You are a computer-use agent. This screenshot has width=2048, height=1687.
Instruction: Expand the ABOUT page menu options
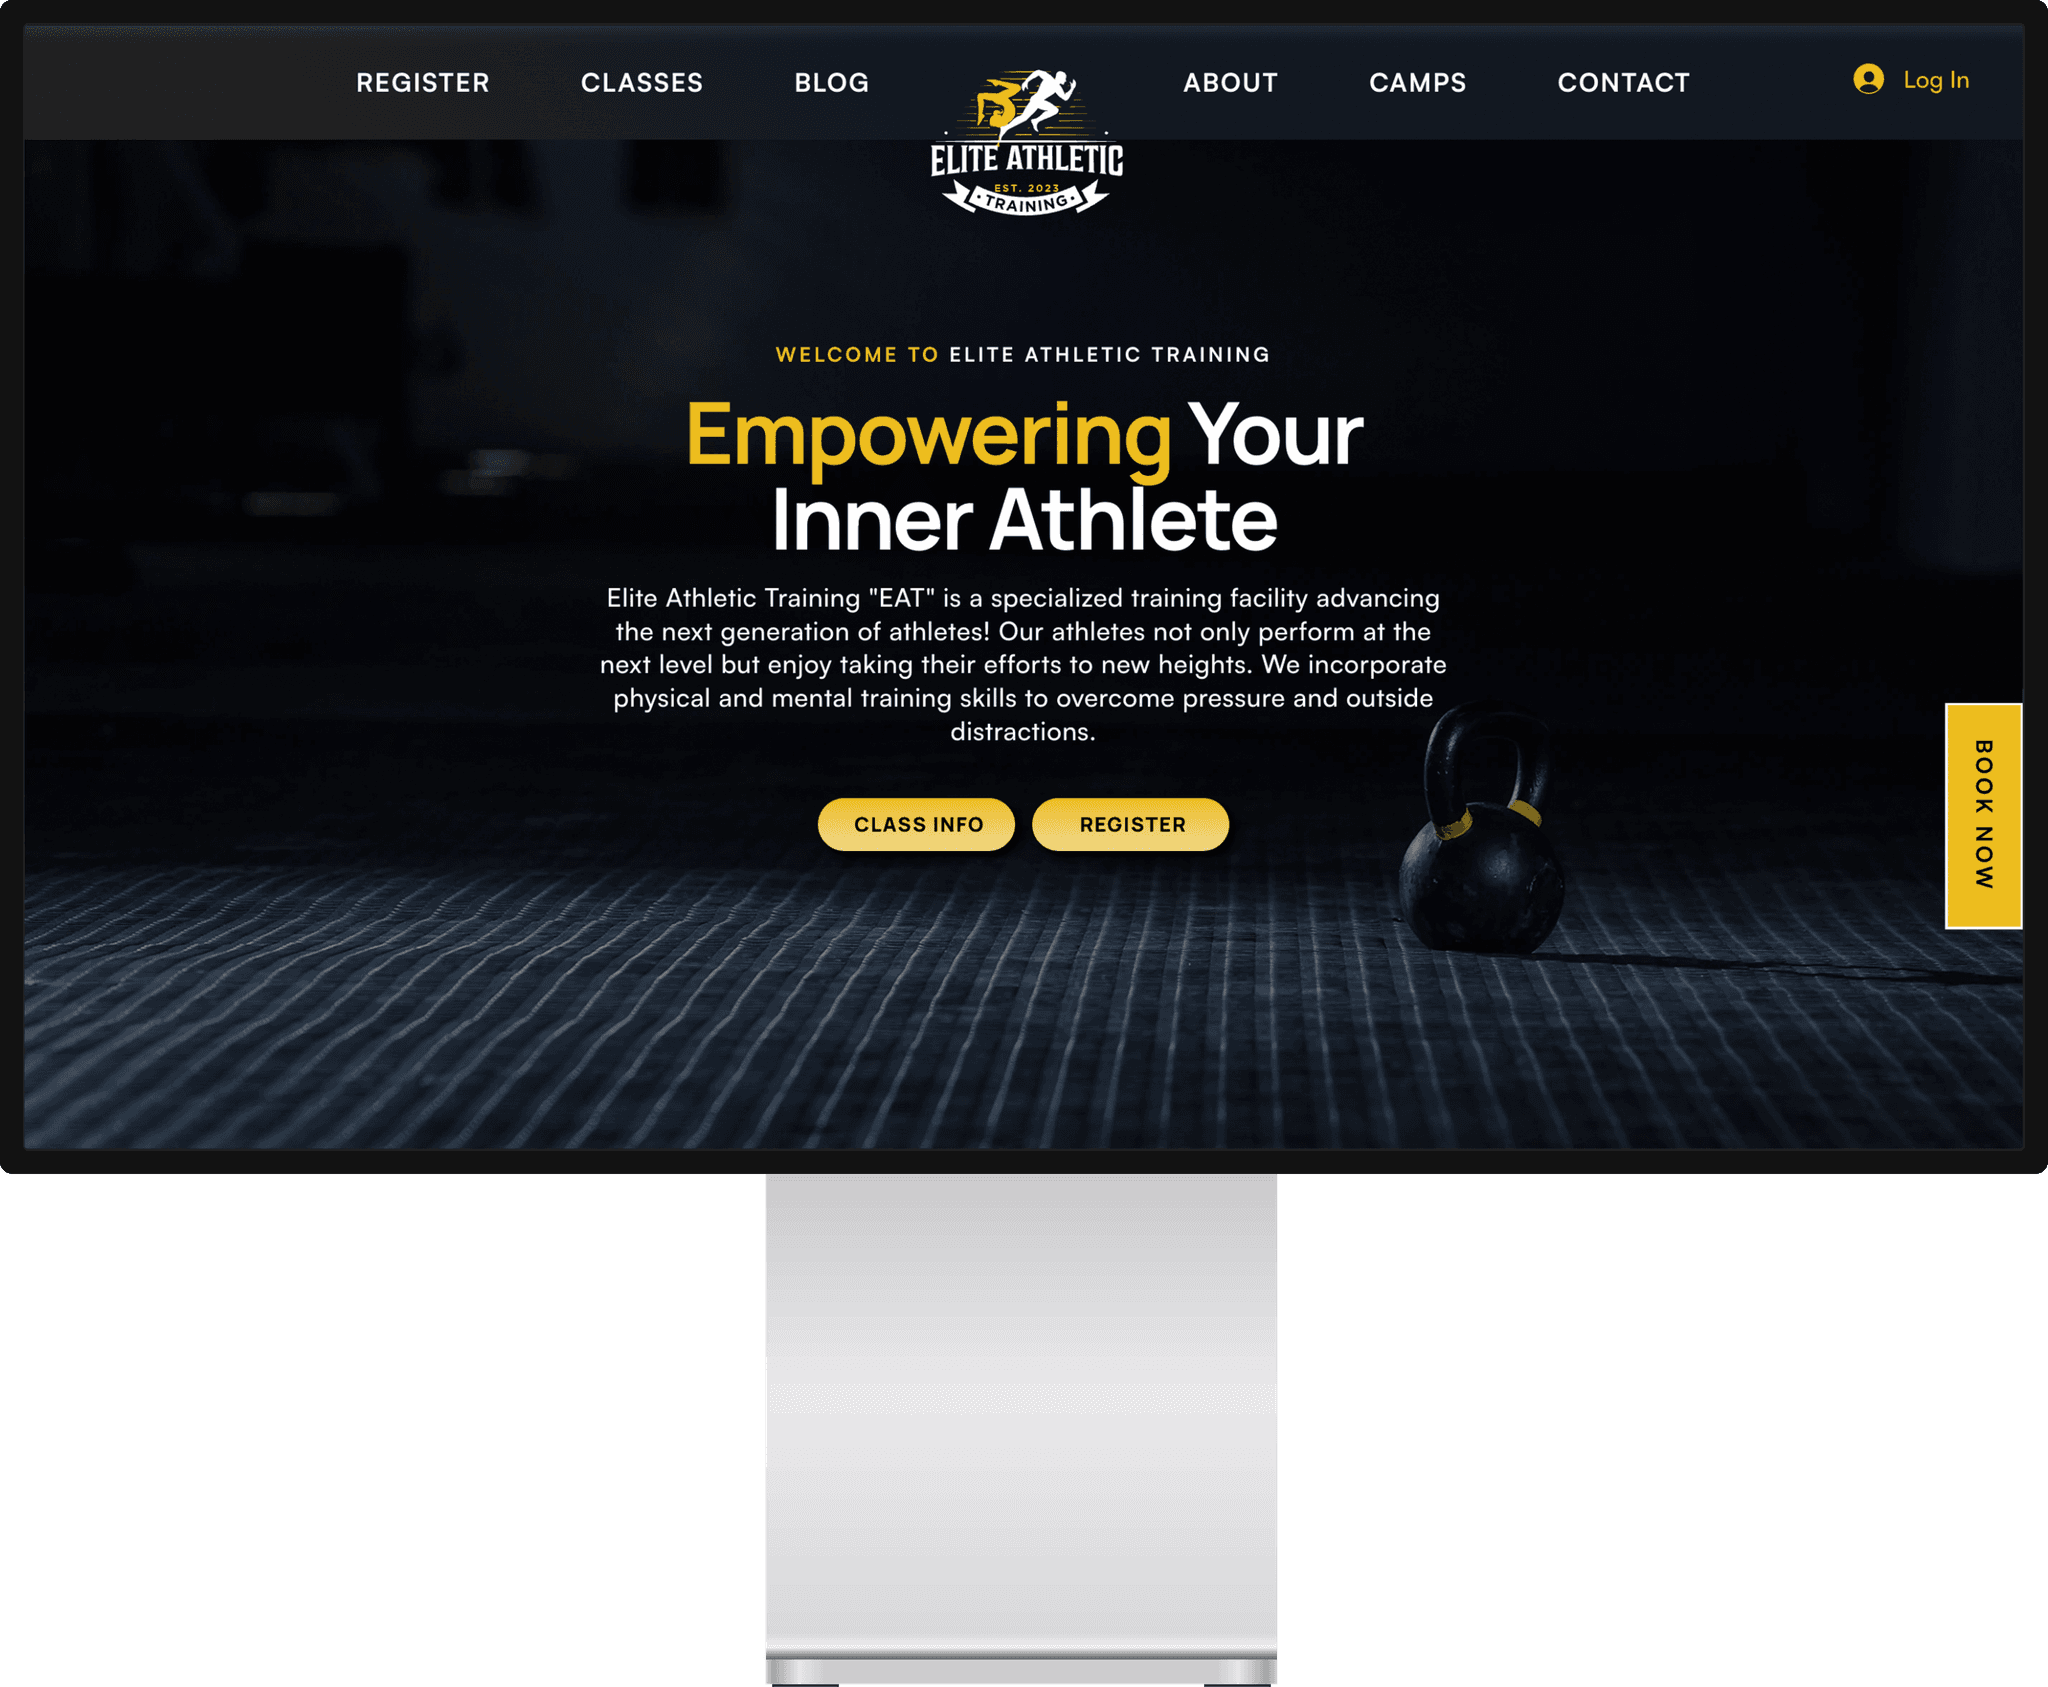coord(1230,82)
